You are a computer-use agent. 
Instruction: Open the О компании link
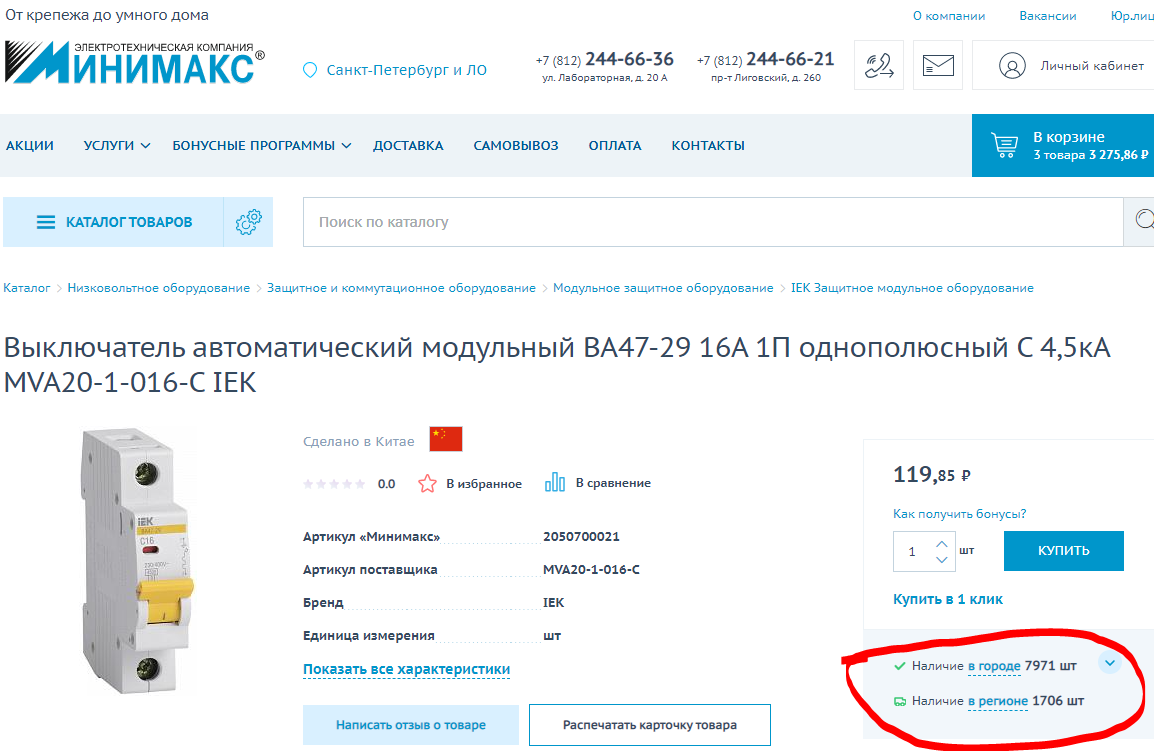949,16
